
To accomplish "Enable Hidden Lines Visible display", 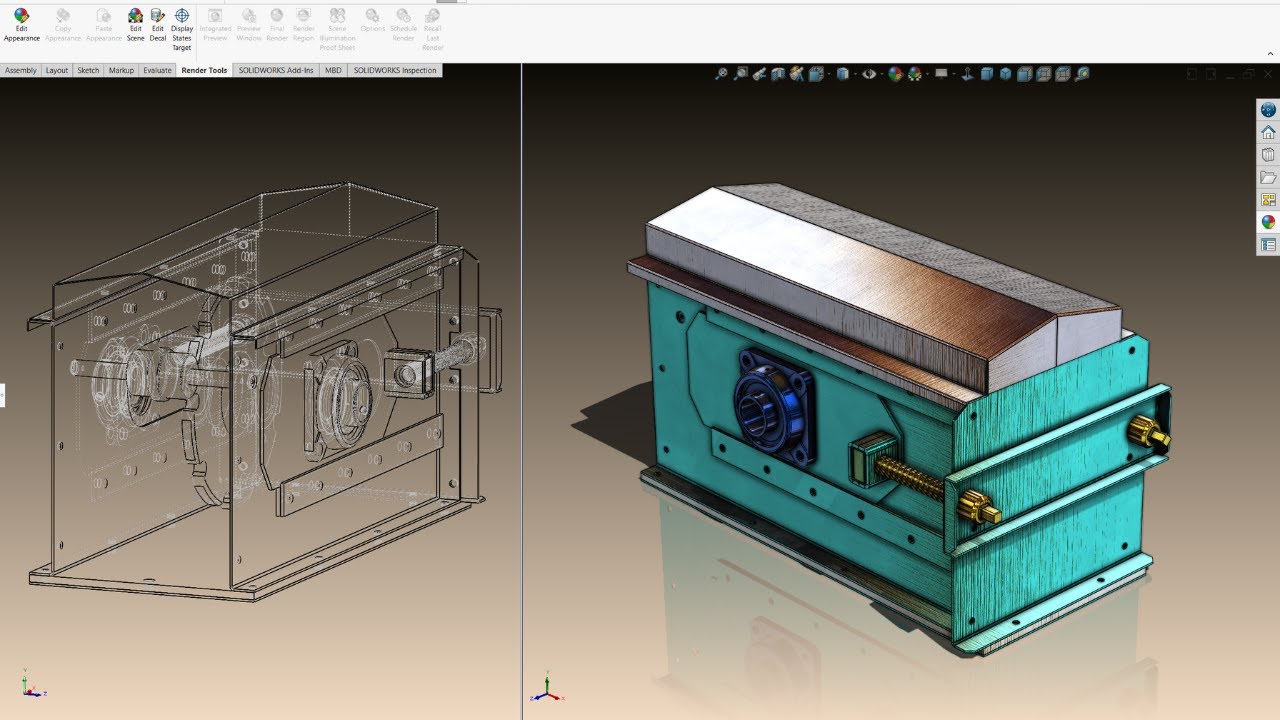I will (1043, 74).
